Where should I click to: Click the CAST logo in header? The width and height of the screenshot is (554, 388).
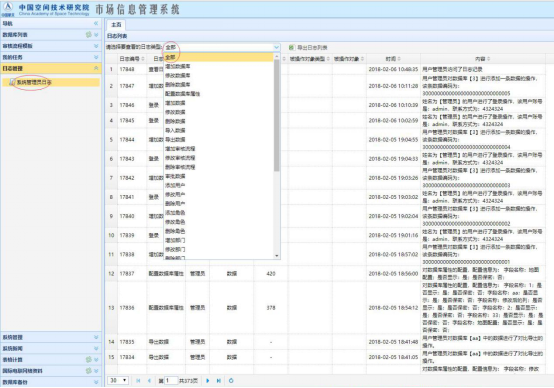pos(8,9)
